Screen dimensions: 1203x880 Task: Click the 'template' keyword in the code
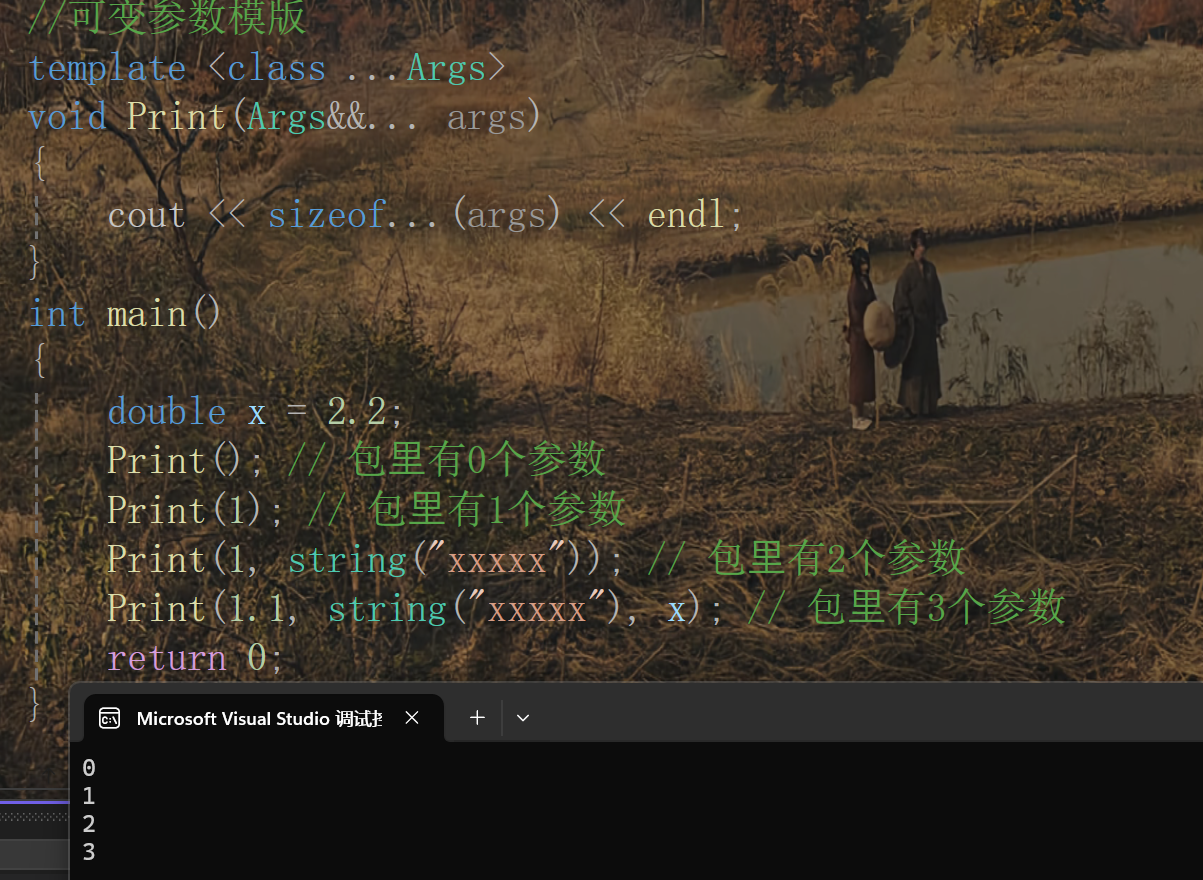coord(107,68)
